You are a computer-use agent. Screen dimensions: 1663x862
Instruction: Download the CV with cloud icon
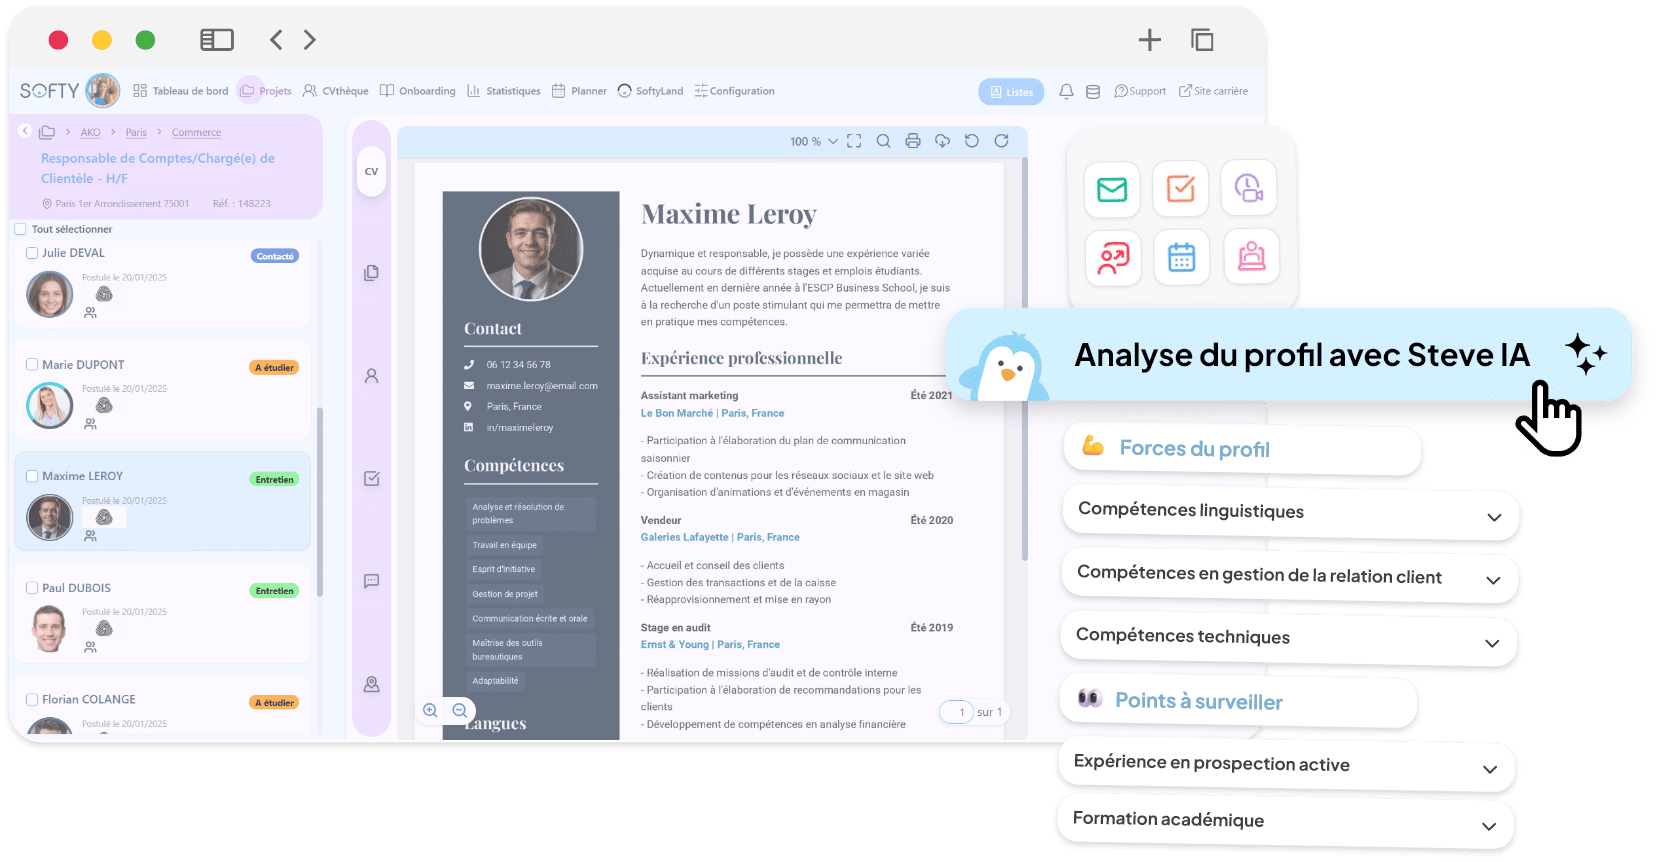click(x=942, y=141)
